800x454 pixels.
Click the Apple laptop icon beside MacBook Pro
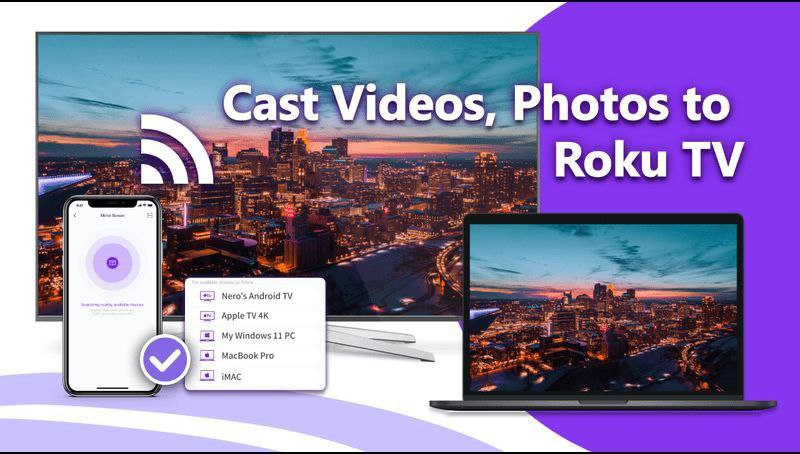point(207,356)
